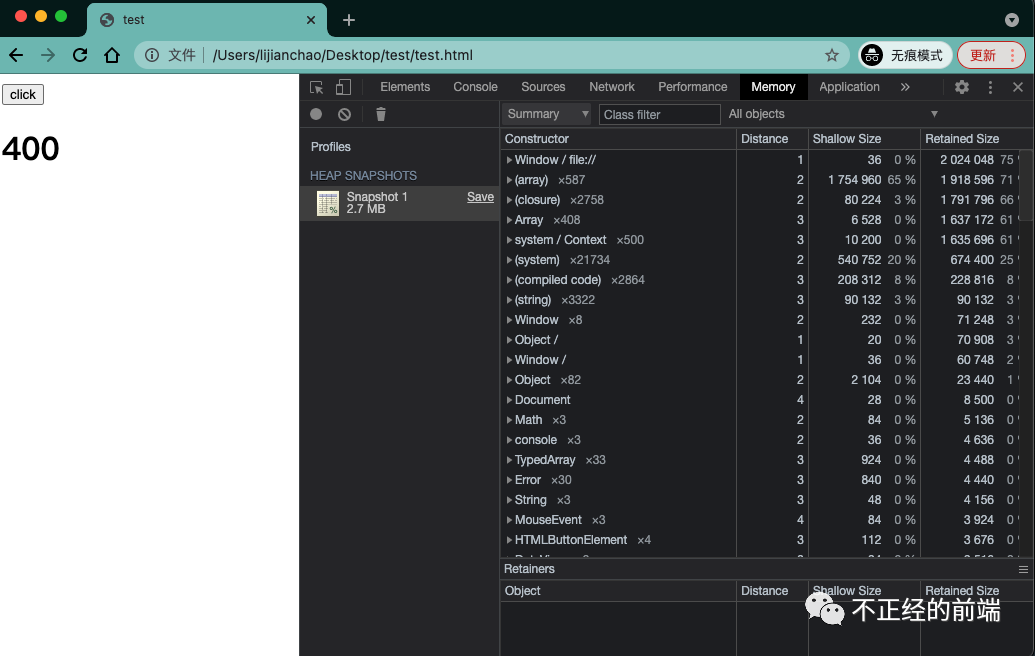This screenshot has height=656, width=1035.
Task: Switch to the Network tab
Action: [x=612, y=87]
